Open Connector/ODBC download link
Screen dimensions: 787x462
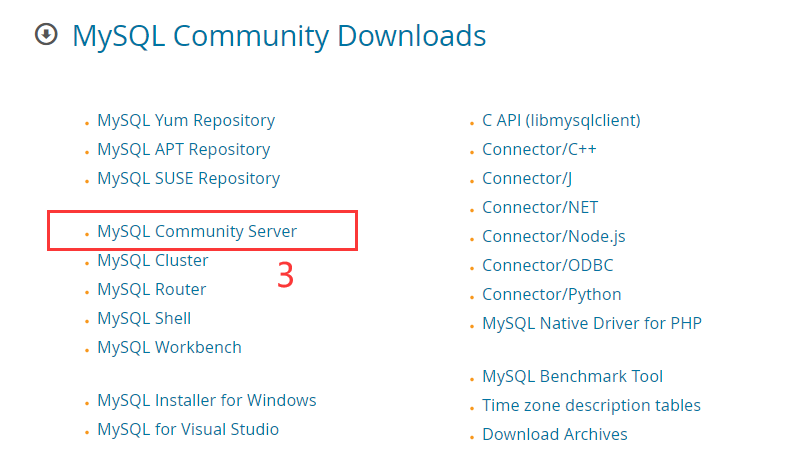click(x=548, y=266)
